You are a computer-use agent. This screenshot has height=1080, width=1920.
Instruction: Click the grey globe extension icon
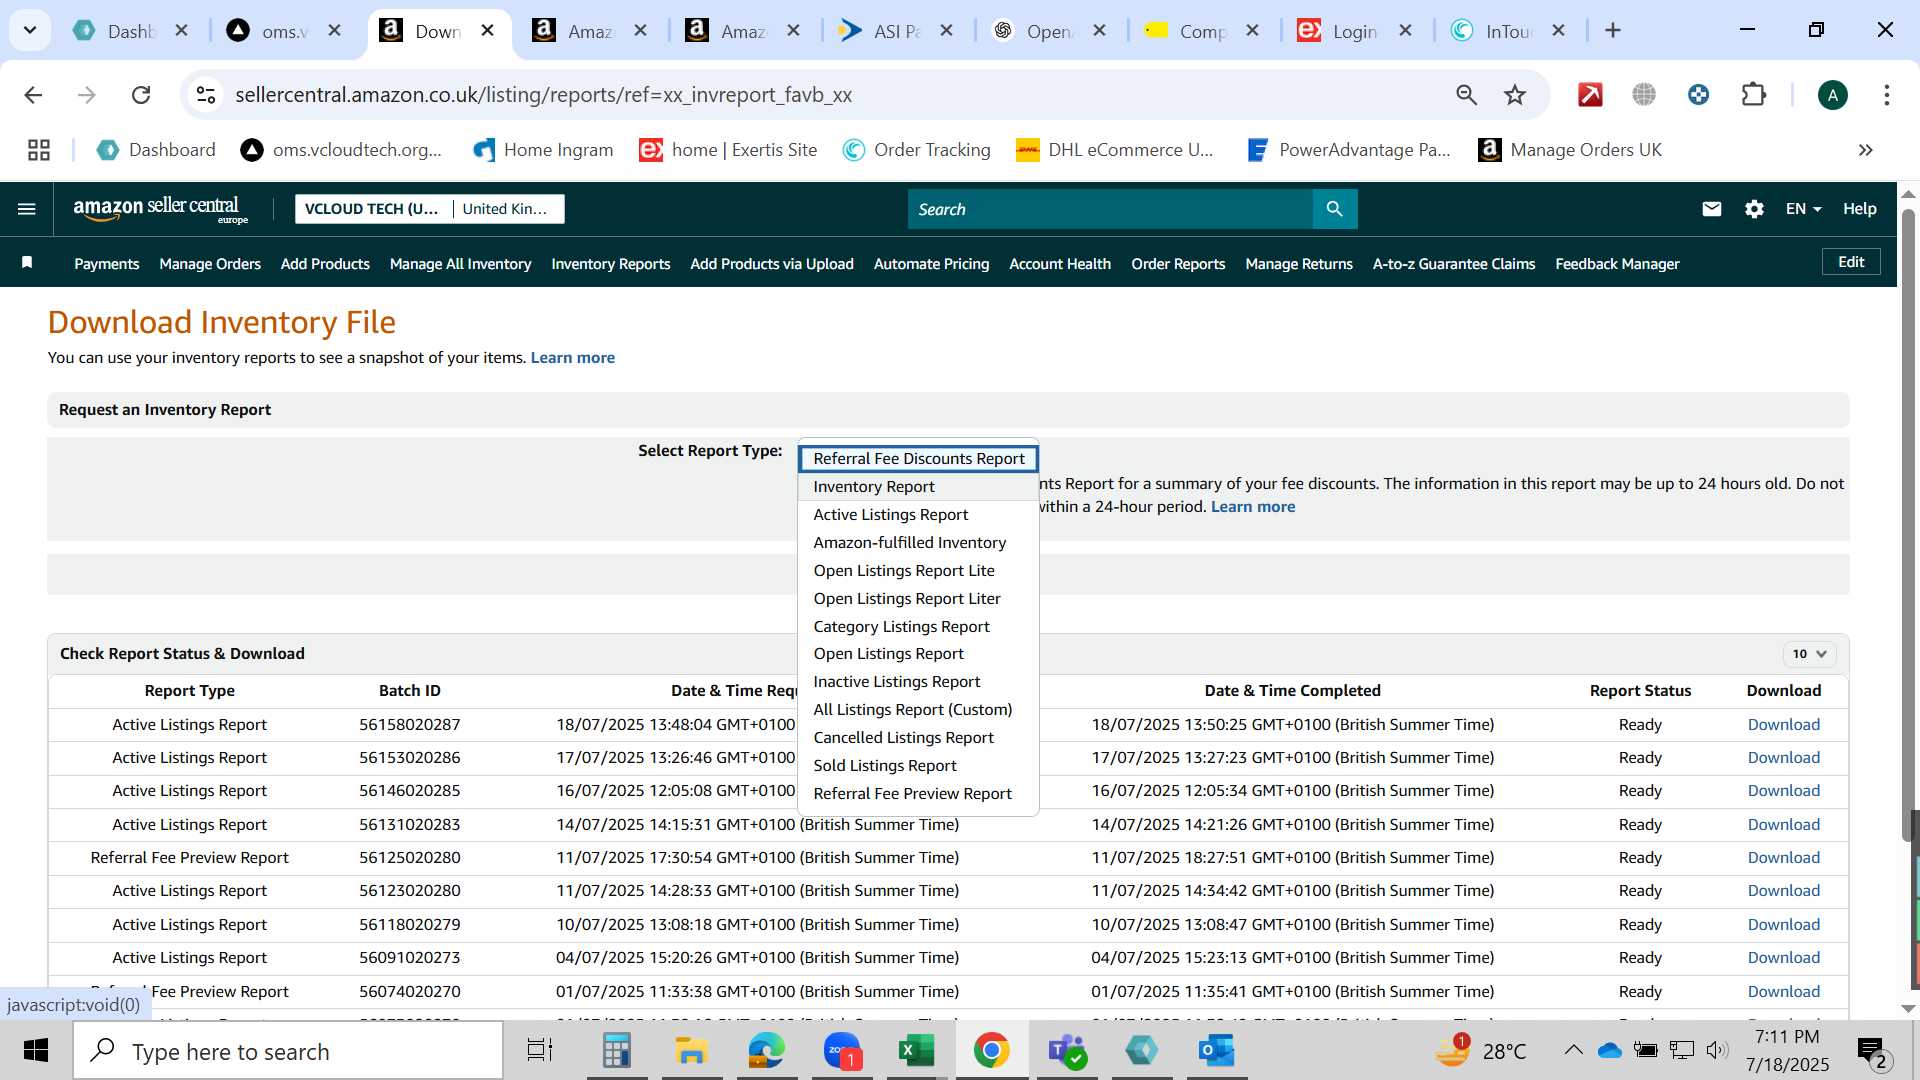pos(1644,95)
